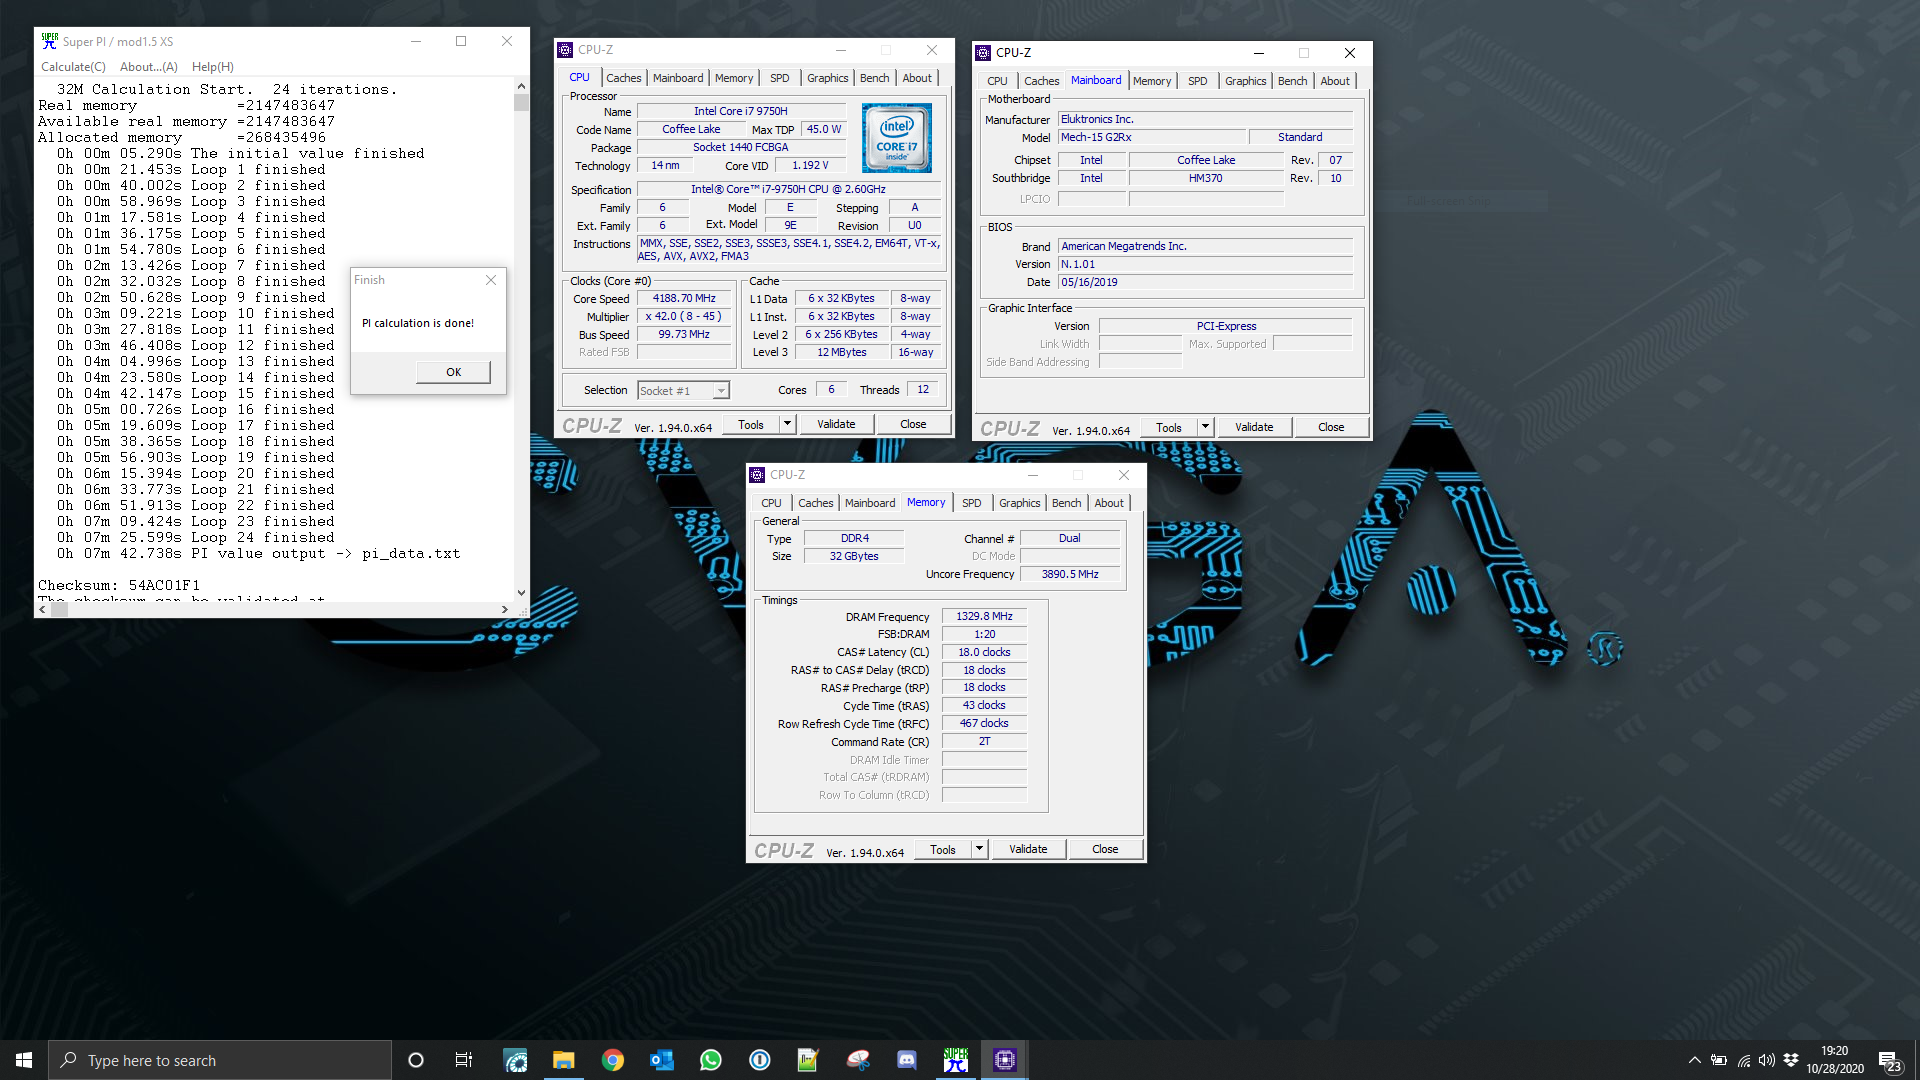Image resolution: width=1920 pixels, height=1080 pixels.
Task: Show hidden system tray icons
Action: (1694, 1060)
